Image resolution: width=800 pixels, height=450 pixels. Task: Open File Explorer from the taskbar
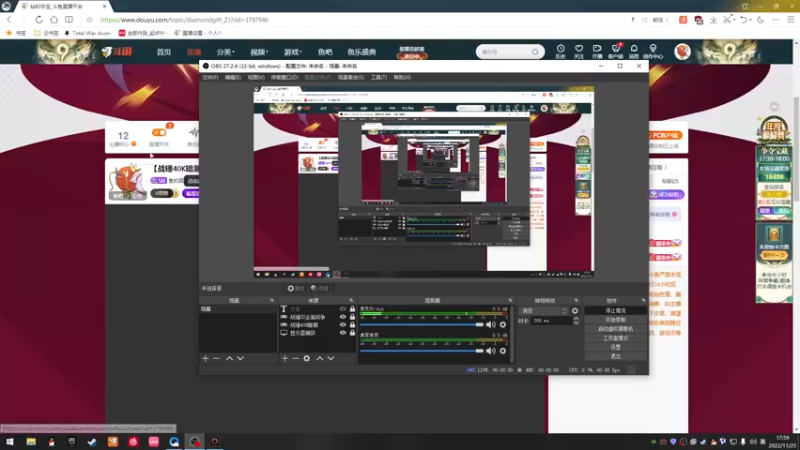click(x=31, y=442)
